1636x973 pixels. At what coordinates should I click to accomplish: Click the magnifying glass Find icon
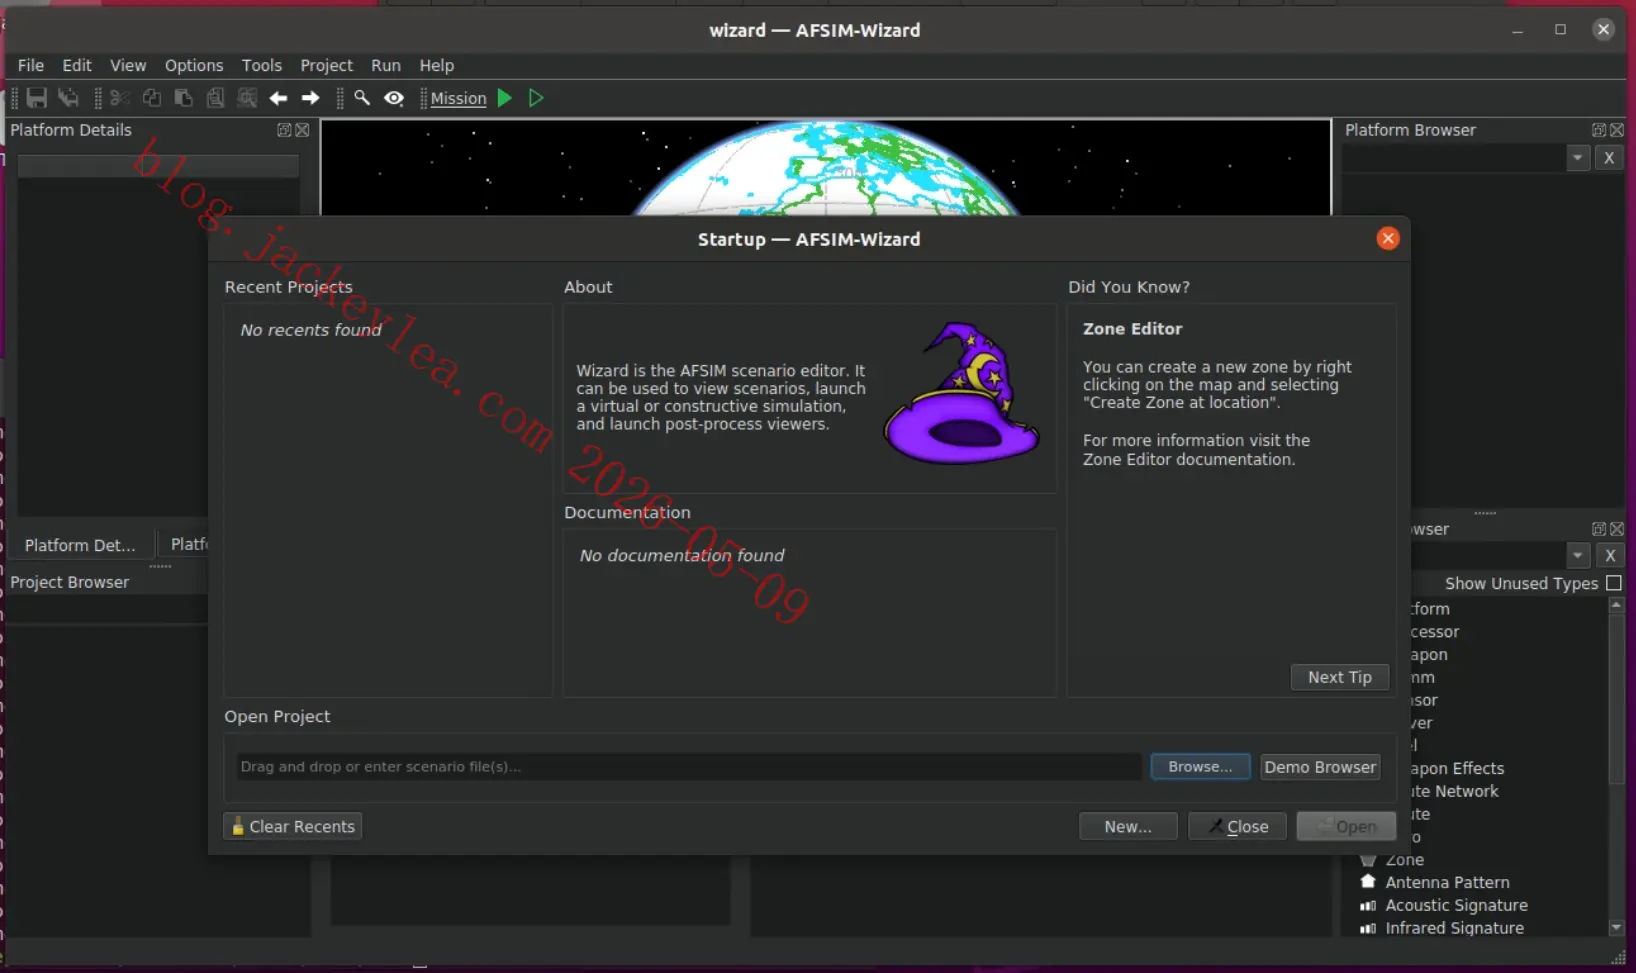(362, 98)
